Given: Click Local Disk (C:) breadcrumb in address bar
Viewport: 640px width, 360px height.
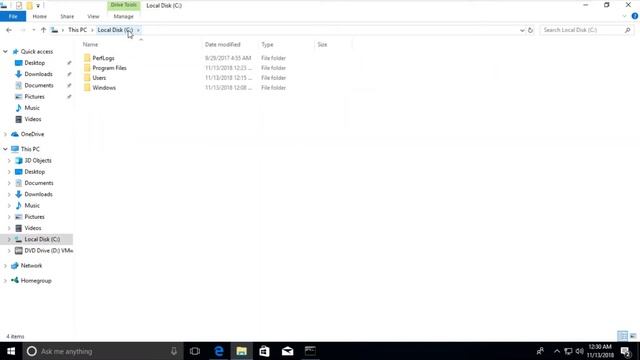Looking at the screenshot, I should (x=115, y=30).
